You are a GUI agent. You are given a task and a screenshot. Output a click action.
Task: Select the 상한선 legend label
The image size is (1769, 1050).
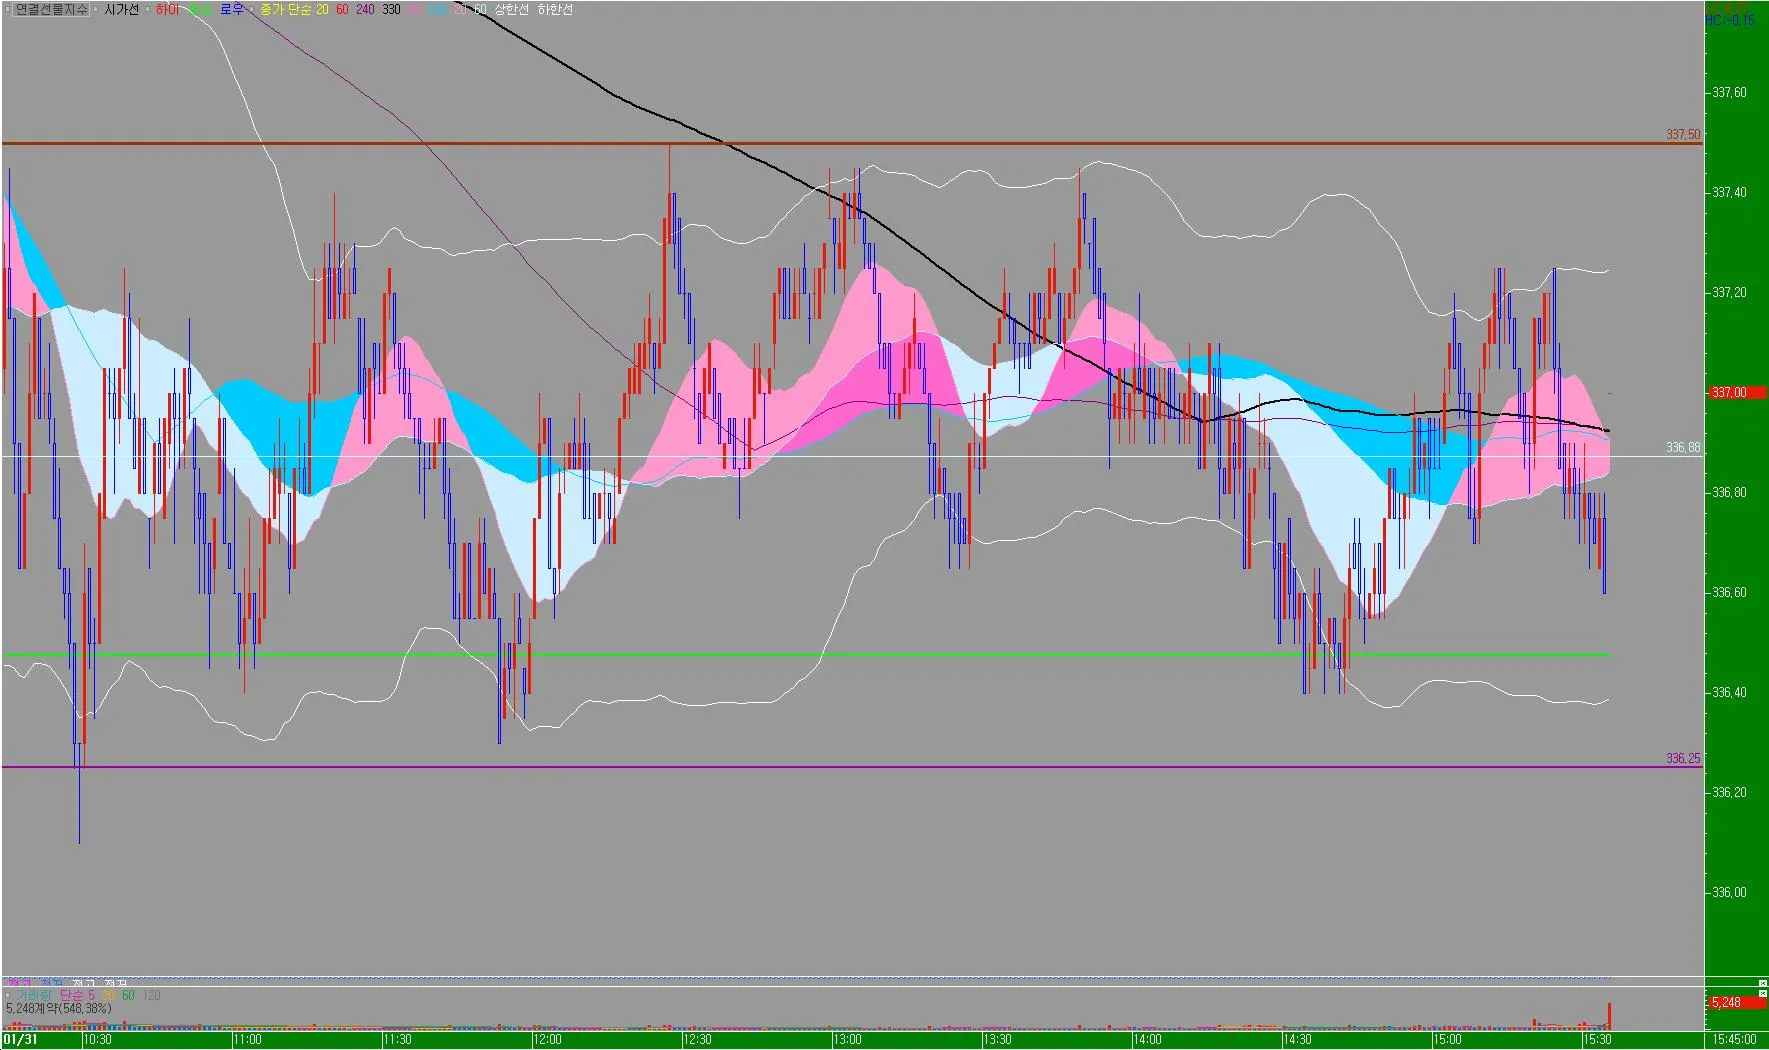pos(511,9)
